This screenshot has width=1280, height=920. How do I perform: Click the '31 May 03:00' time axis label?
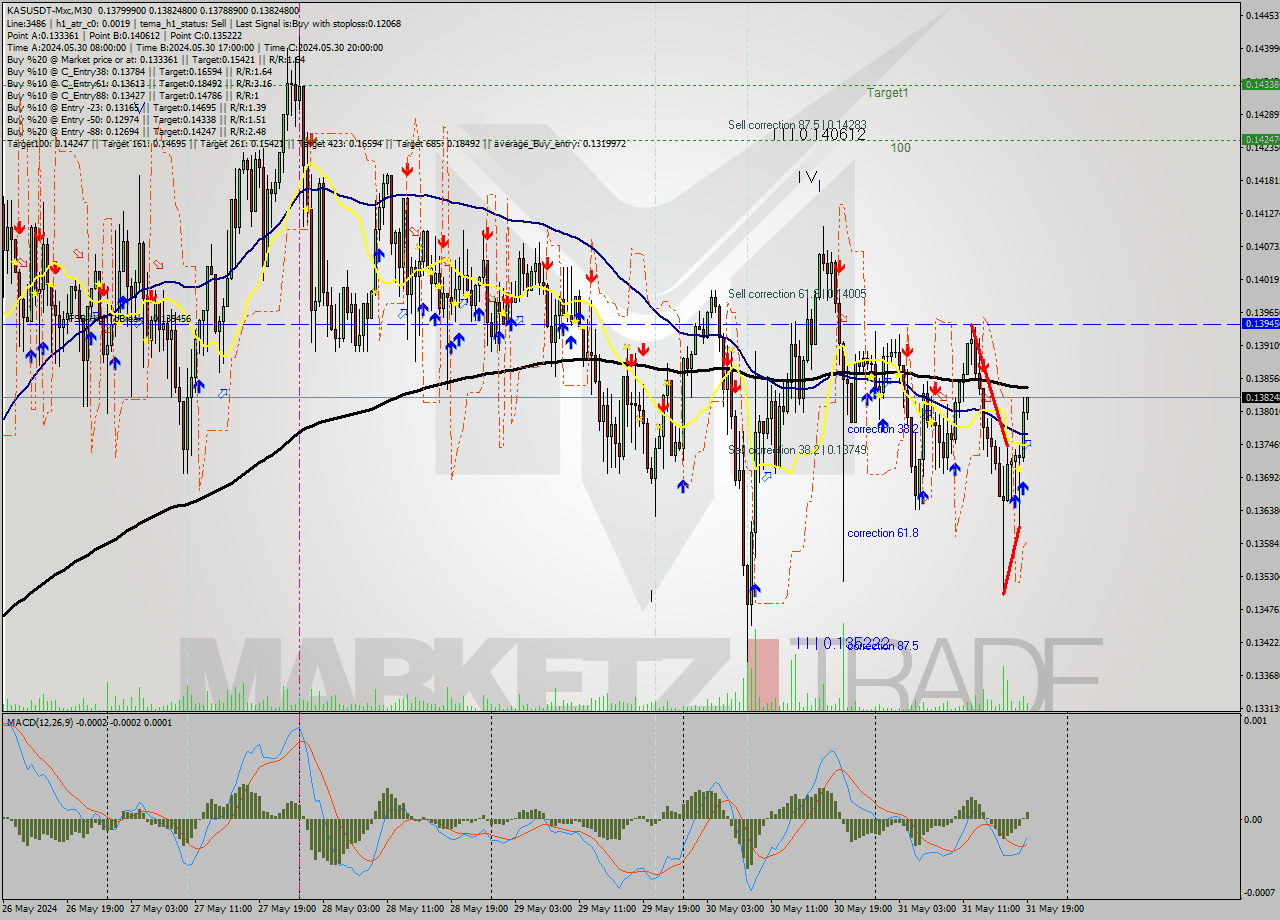(x=927, y=909)
